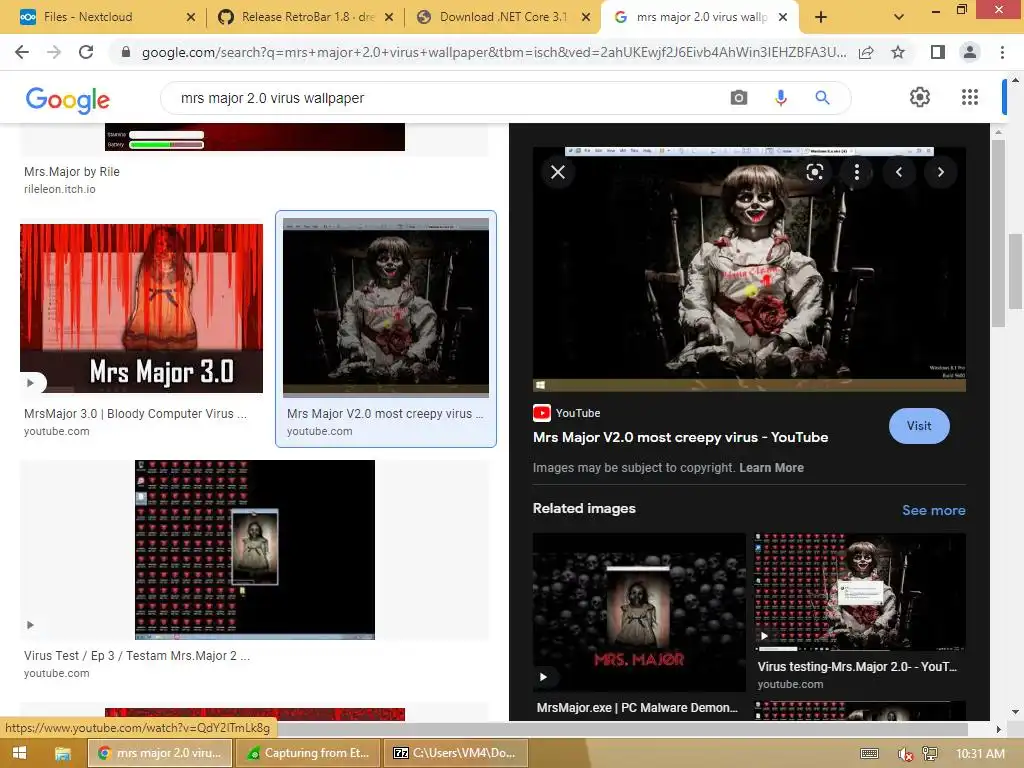Open File Explorer from taskbar

click(x=63, y=753)
